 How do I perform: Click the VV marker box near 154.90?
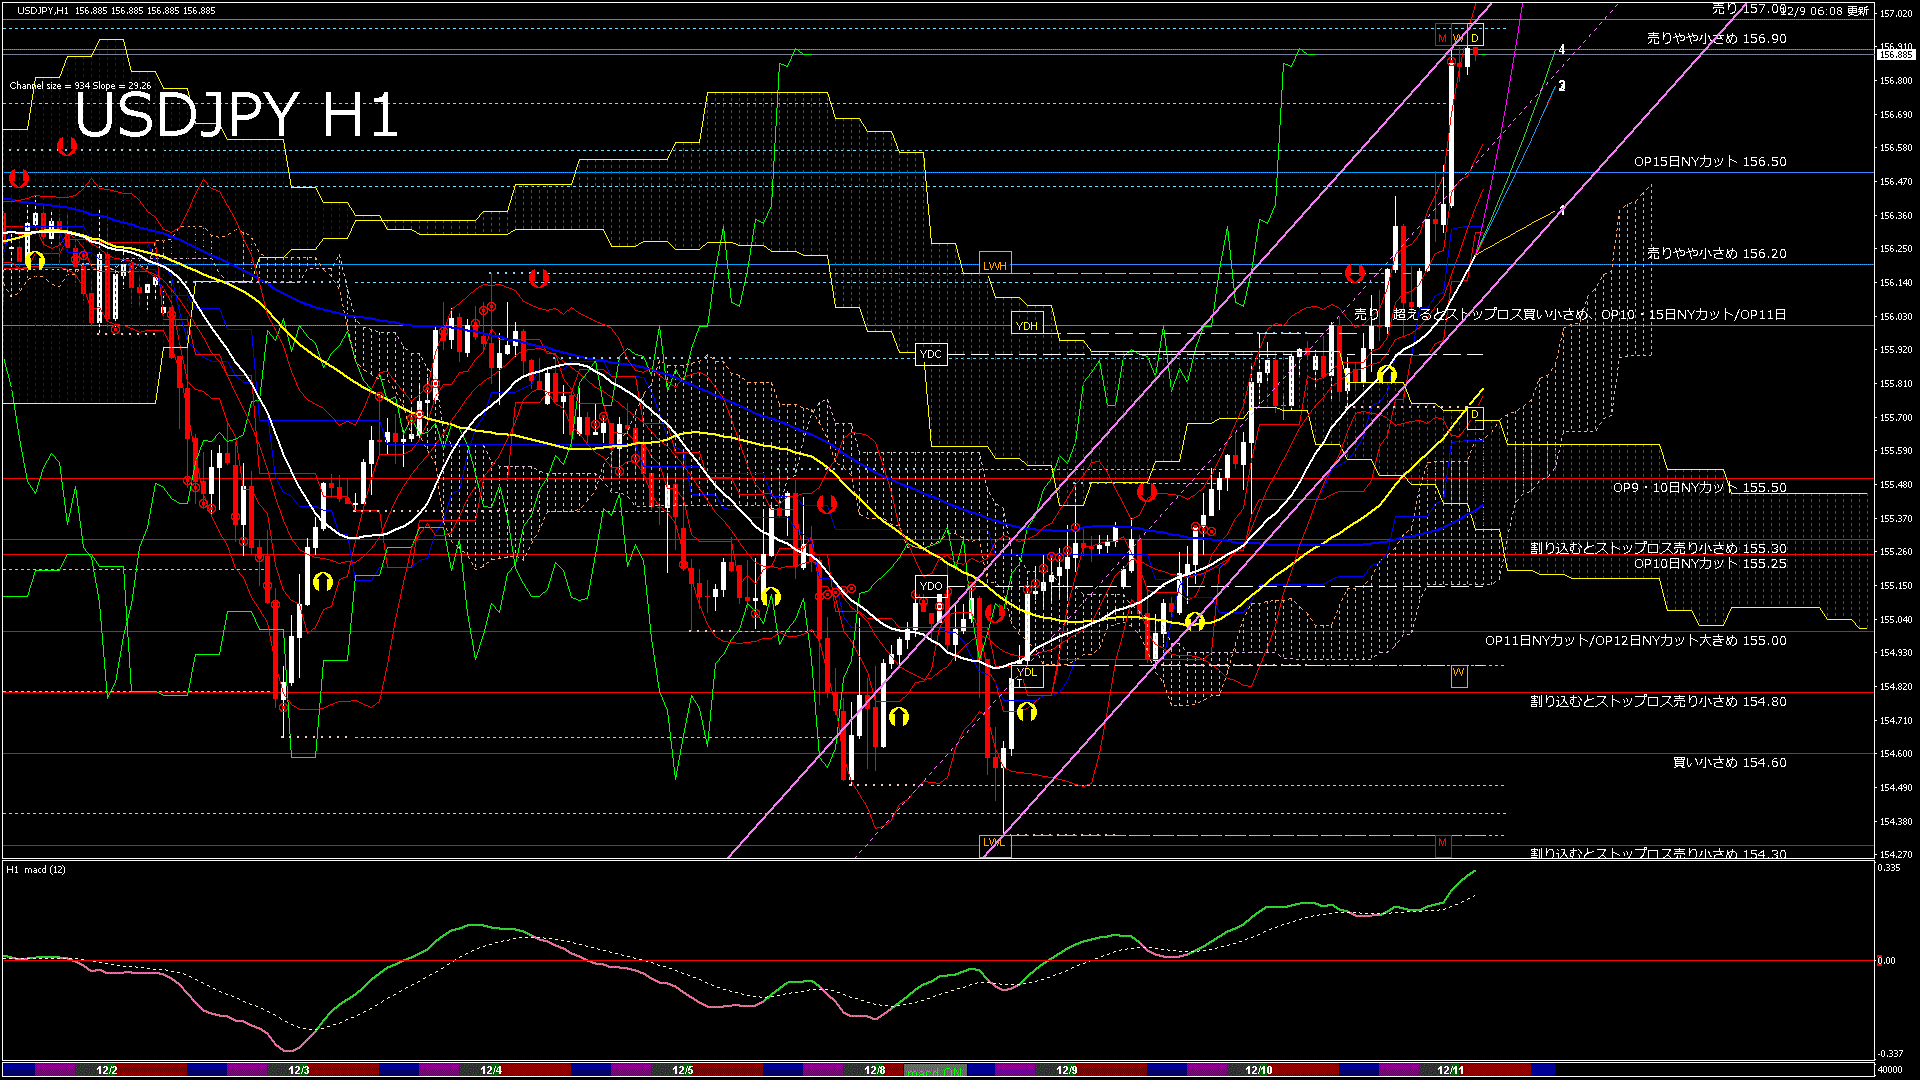click(1459, 675)
